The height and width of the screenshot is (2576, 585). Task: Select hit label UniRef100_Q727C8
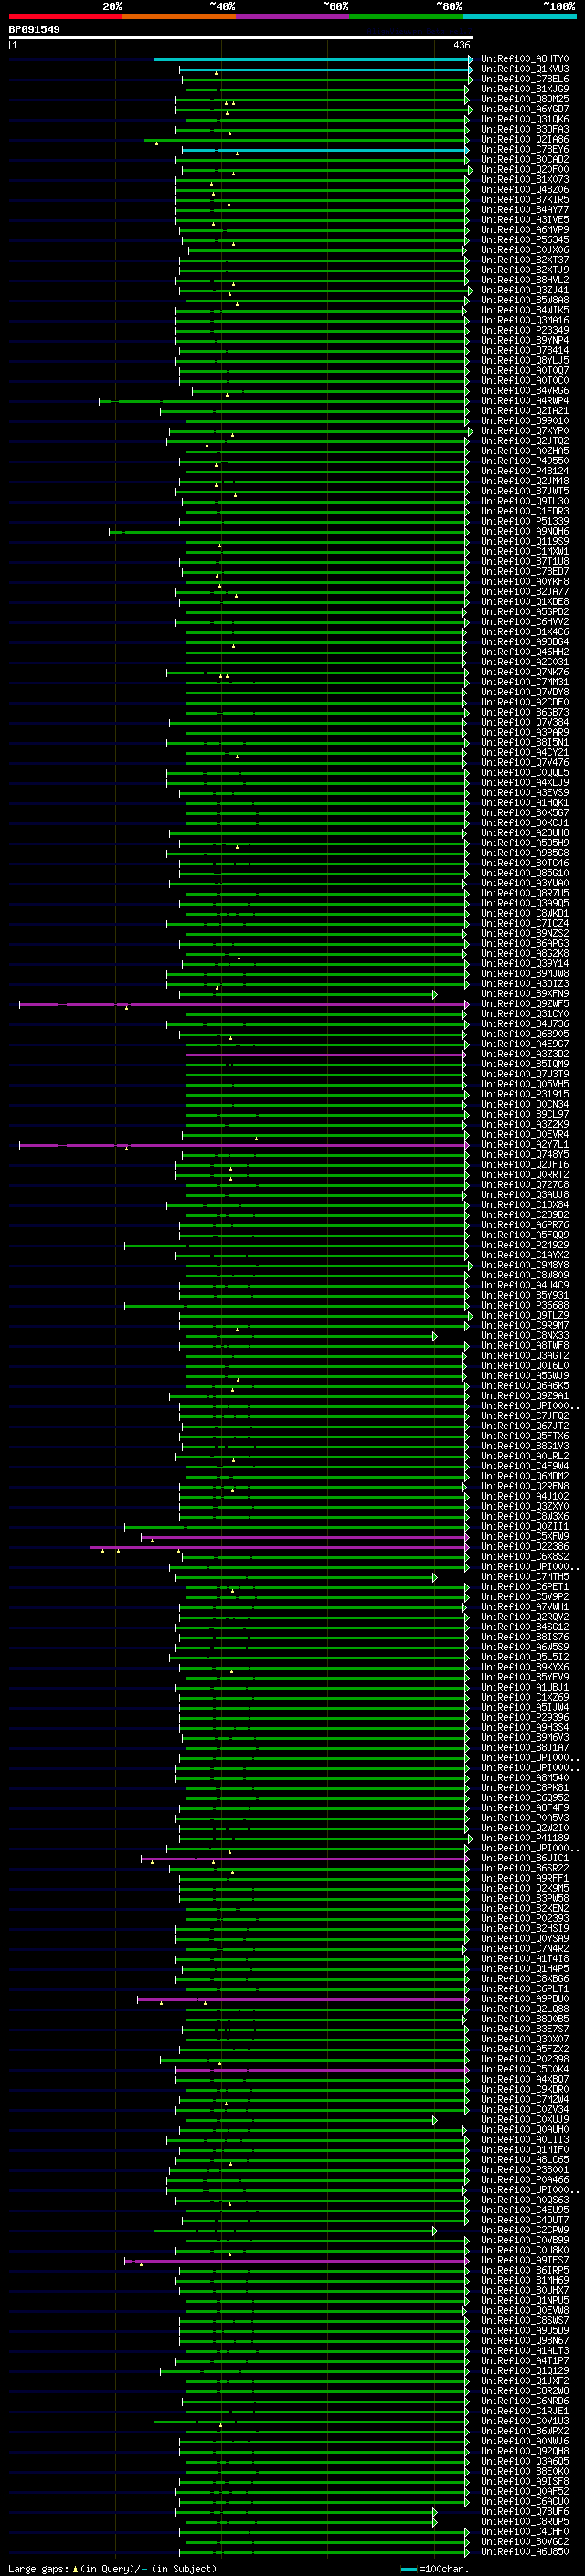point(524,1185)
